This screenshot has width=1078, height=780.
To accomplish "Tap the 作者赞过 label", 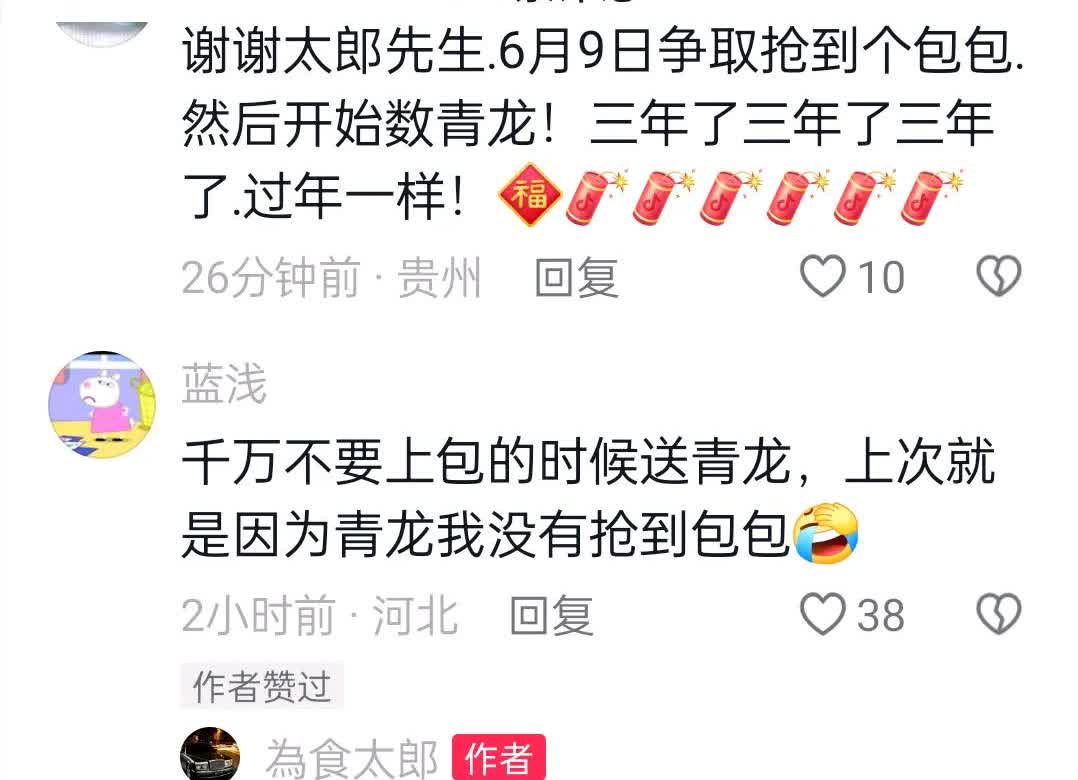I will [262, 686].
